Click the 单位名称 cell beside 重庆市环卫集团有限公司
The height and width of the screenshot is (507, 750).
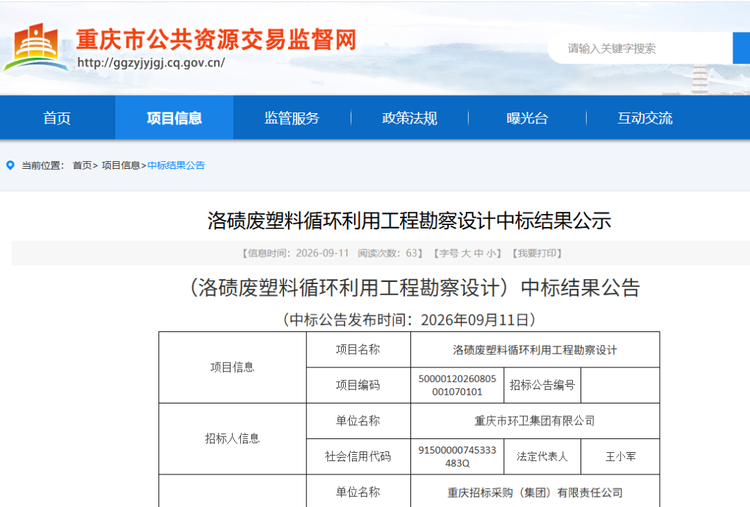pyautogui.click(x=358, y=421)
